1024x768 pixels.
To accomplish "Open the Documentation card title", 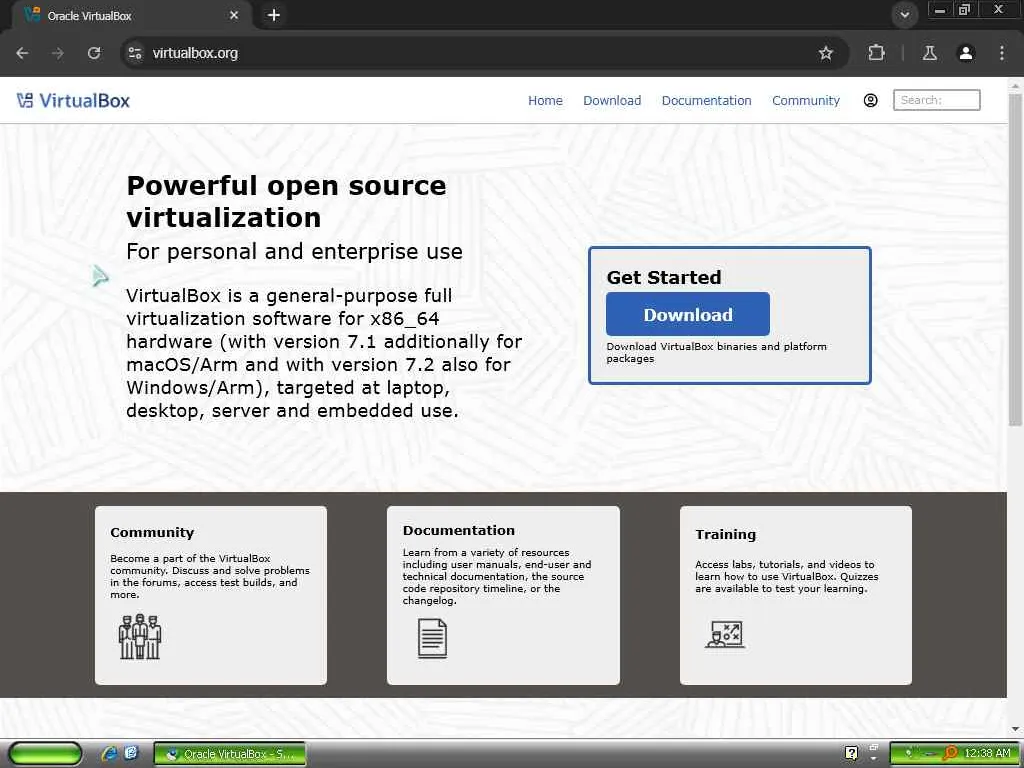I will click(458, 530).
